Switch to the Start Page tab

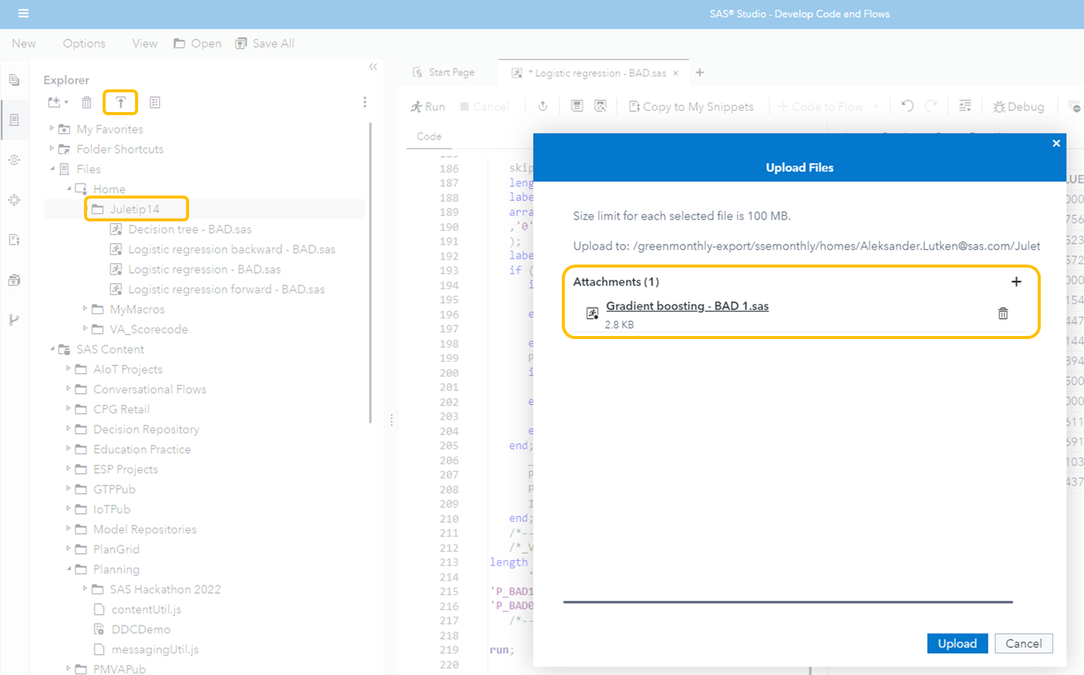pos(444,73)
